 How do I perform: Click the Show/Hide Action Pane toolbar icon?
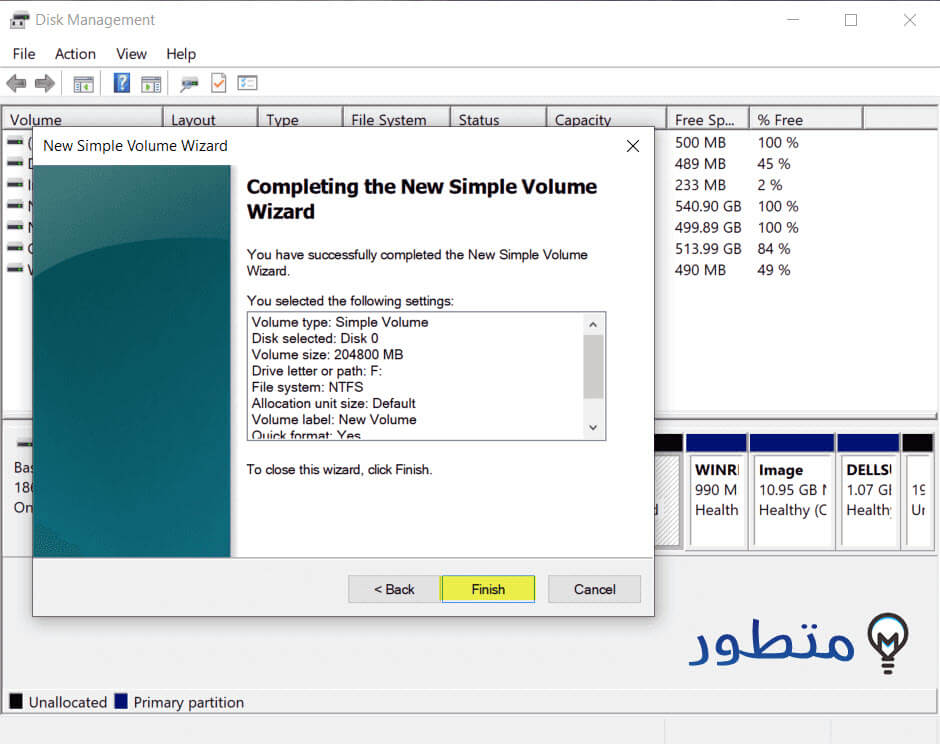point(151,84)
